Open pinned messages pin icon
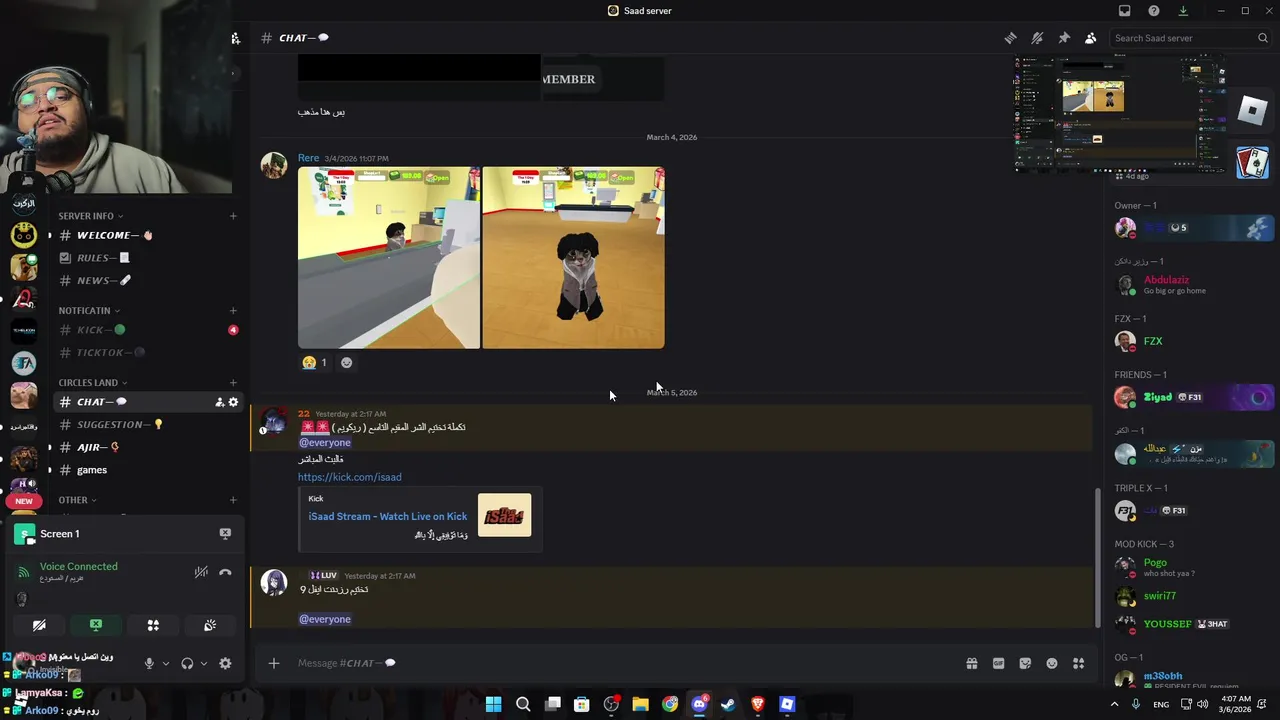1280x720 pixels. (x=1064, y=38)
